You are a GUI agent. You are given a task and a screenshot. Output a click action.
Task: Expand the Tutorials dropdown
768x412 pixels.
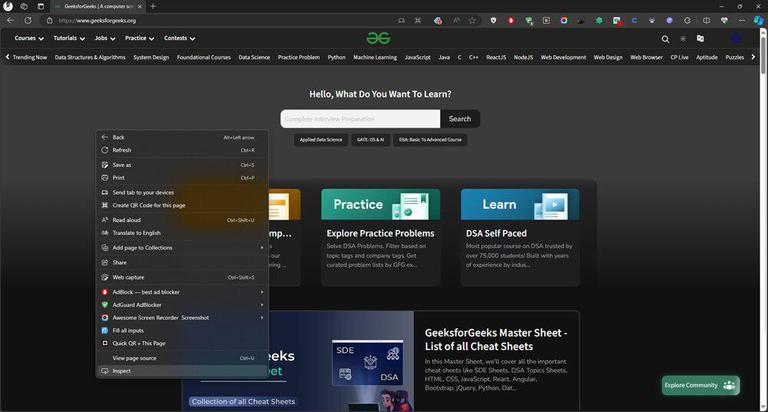tap(69, 38)
